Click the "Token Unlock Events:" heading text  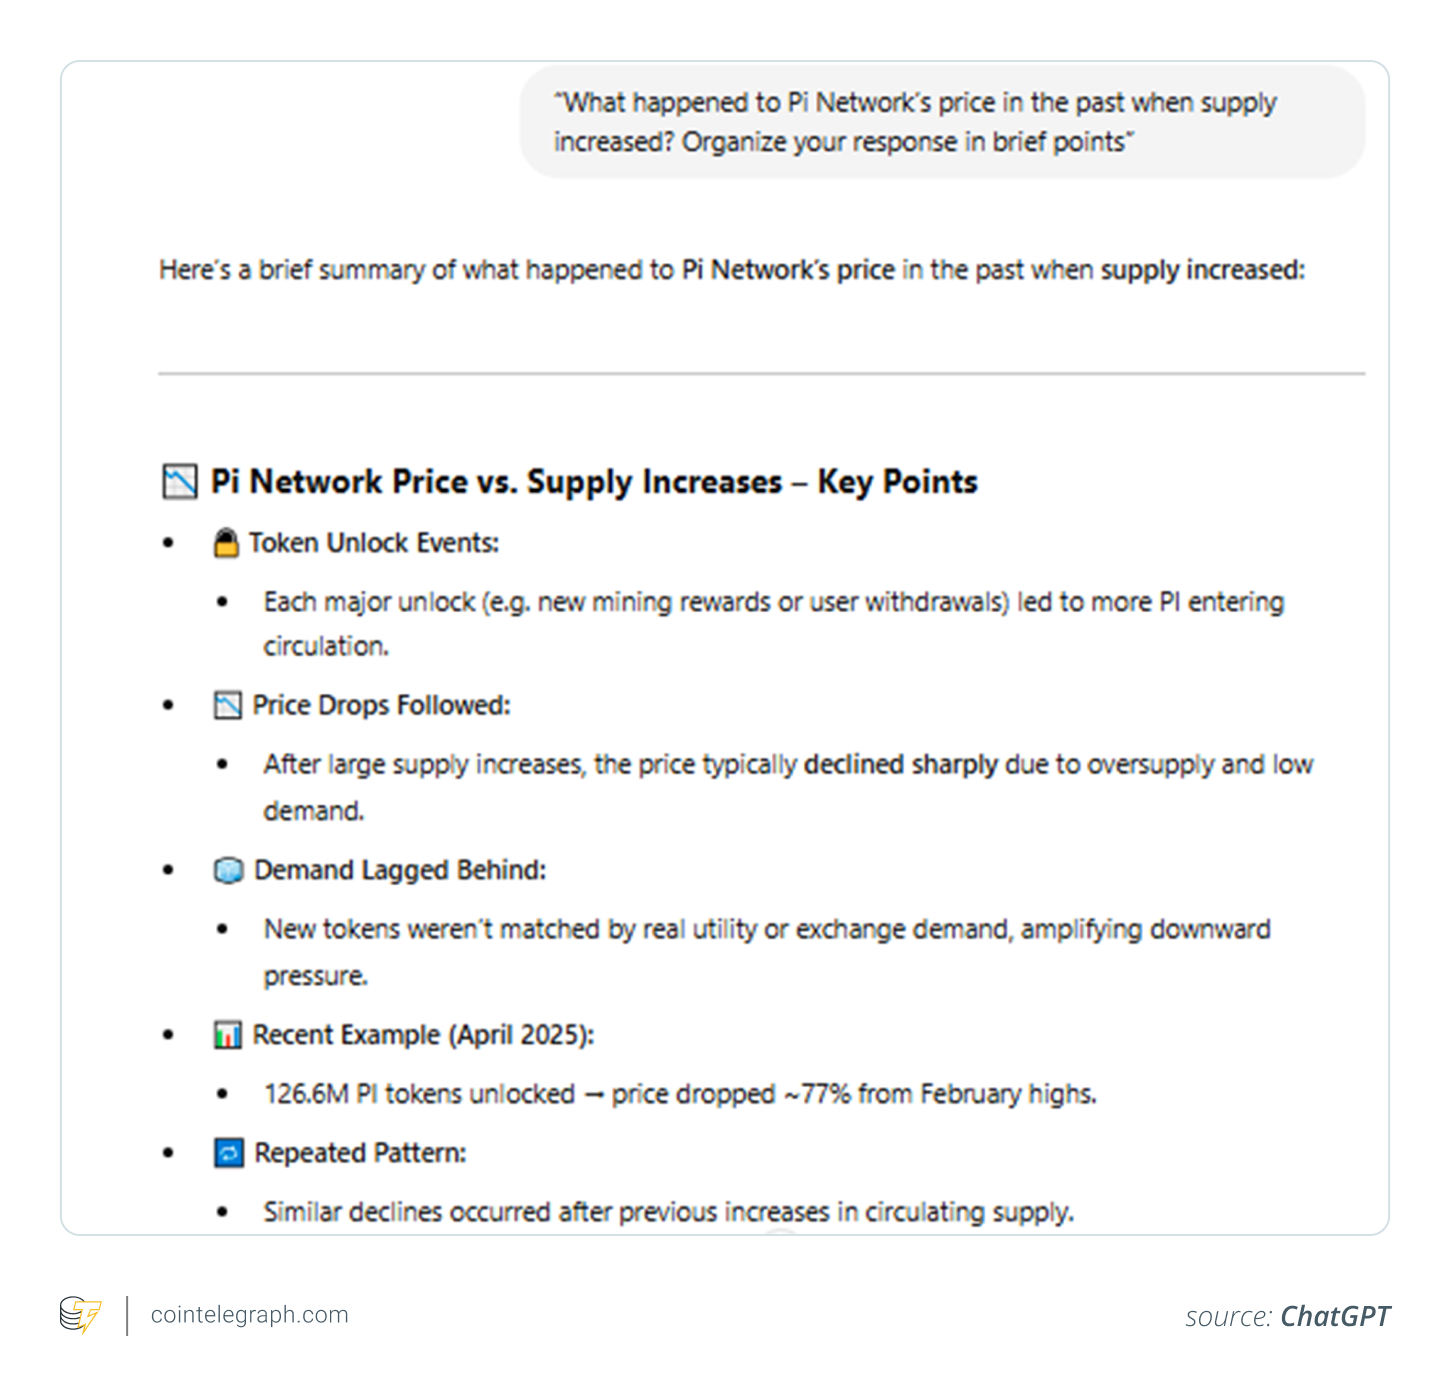tap(374, 543)
